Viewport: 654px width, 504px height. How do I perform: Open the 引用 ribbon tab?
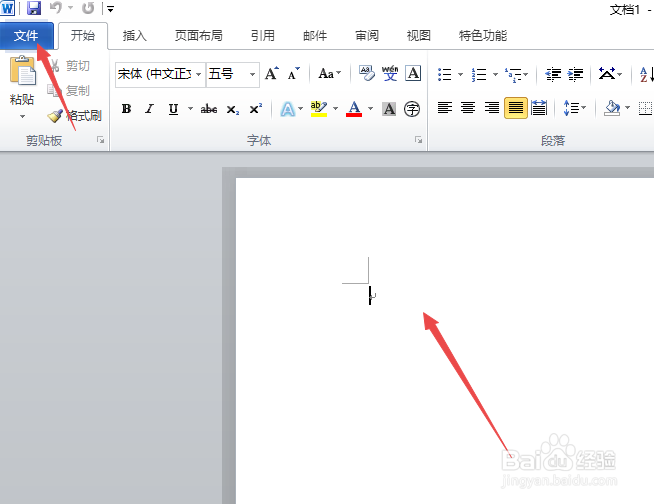pos(263,36)
